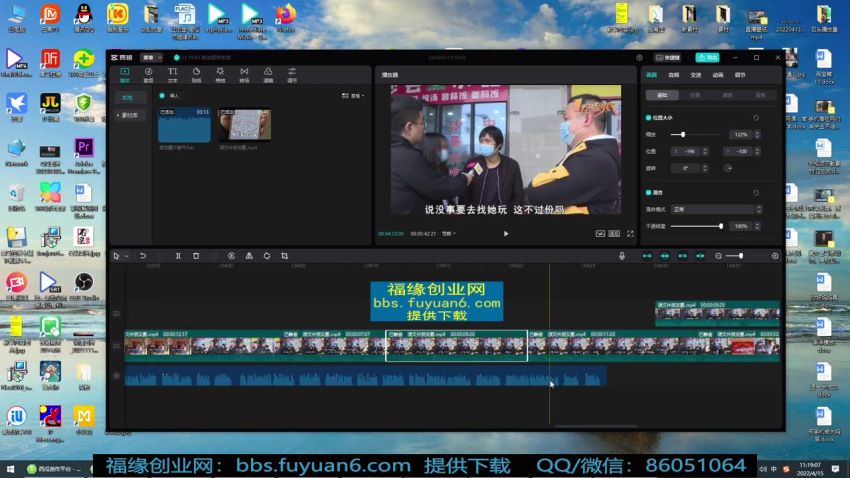Mute the audio track via its left icon

click(x=117, y=375)
